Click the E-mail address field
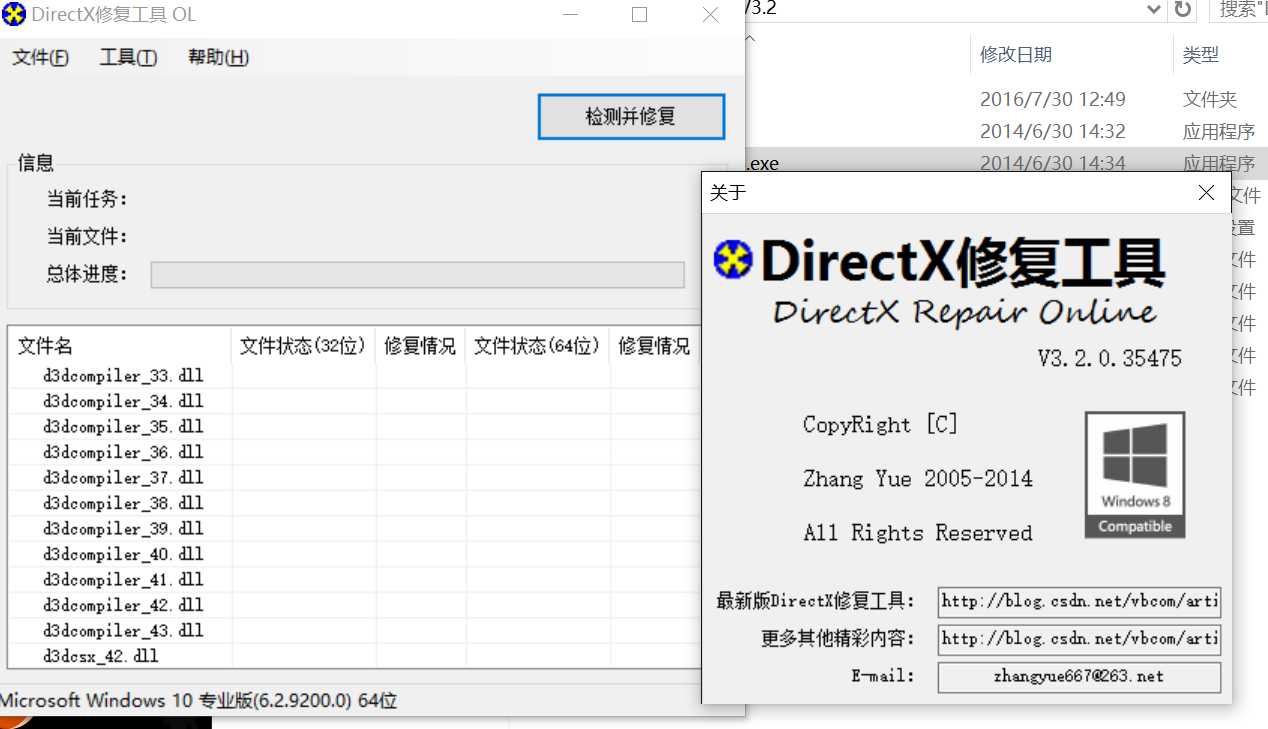 pos(1079,677)
